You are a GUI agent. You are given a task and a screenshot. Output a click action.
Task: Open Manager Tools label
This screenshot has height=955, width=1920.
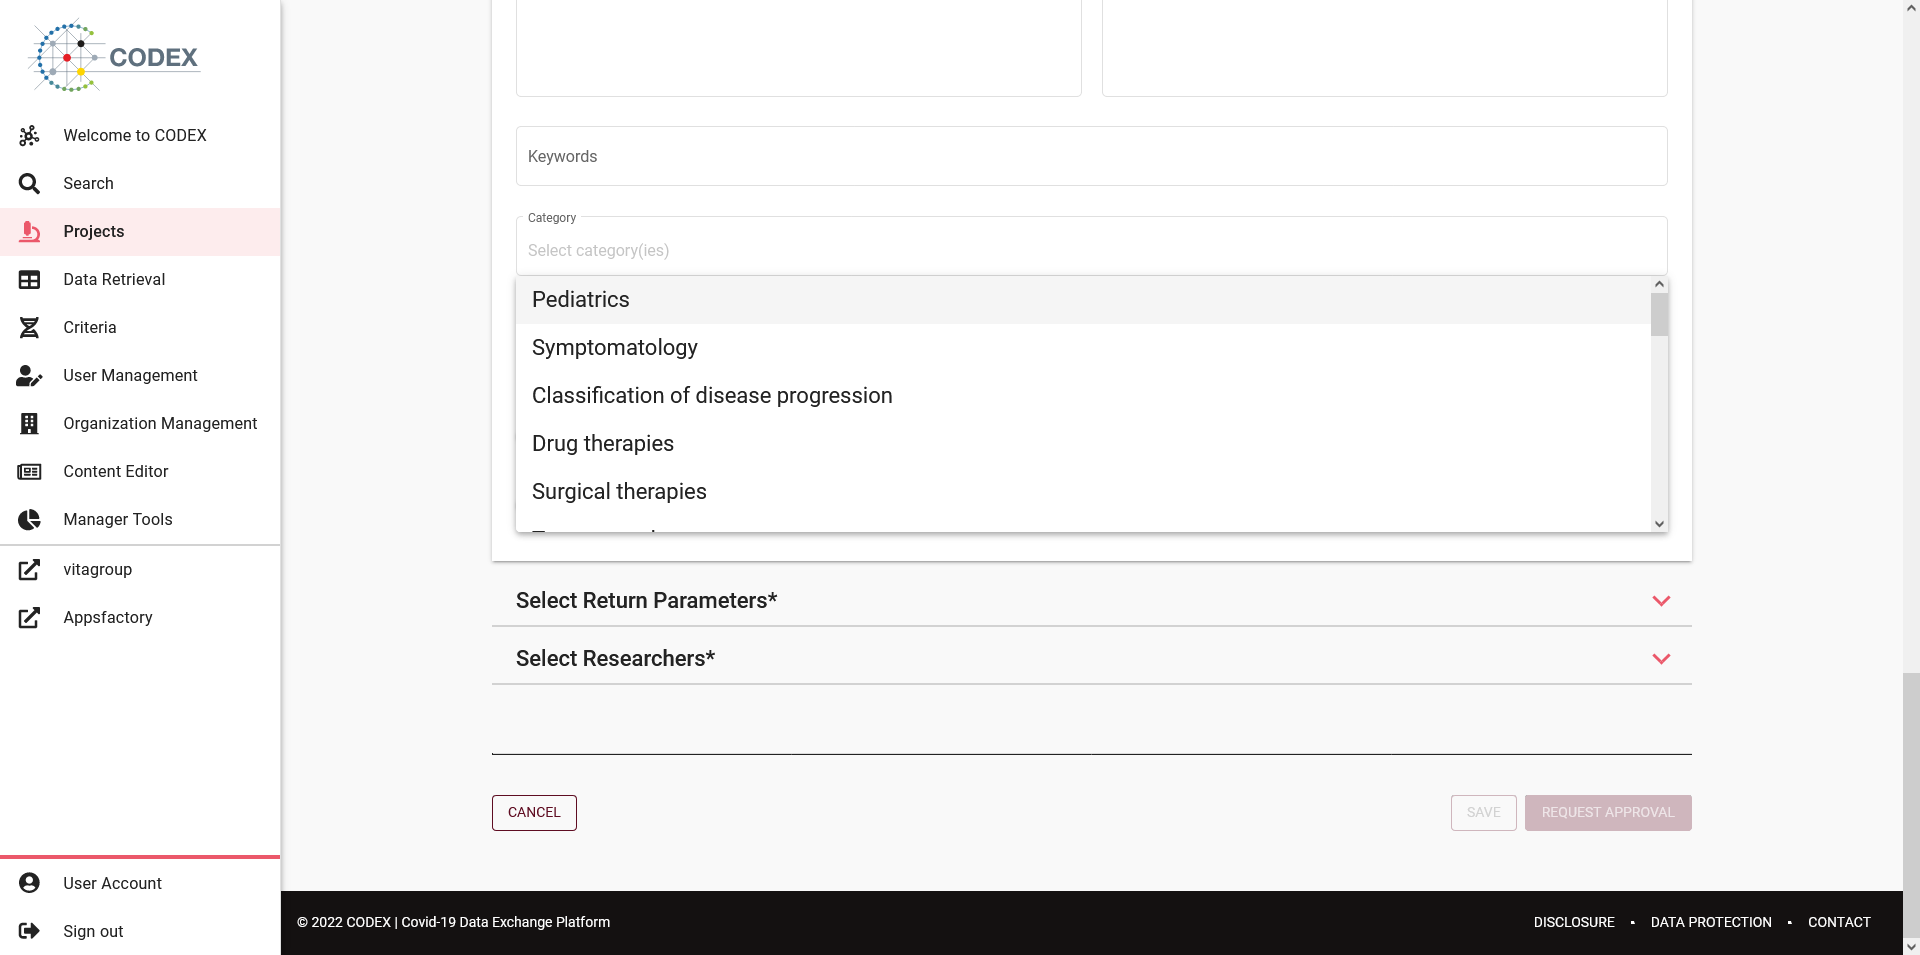[x=118, y=519]
